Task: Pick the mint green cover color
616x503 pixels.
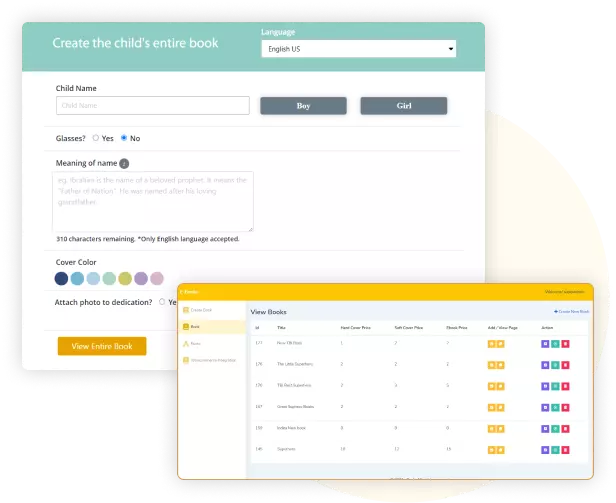Action: pyautogui.click(x=109, y=279)
